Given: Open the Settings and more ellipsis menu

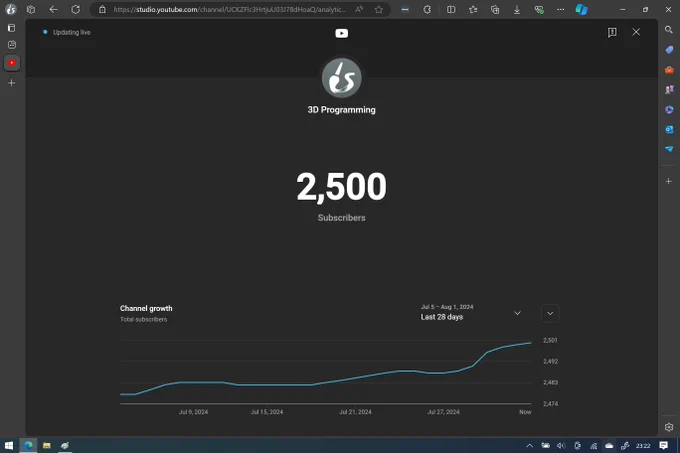Looking at the screenshot, I should pos(561,9).
